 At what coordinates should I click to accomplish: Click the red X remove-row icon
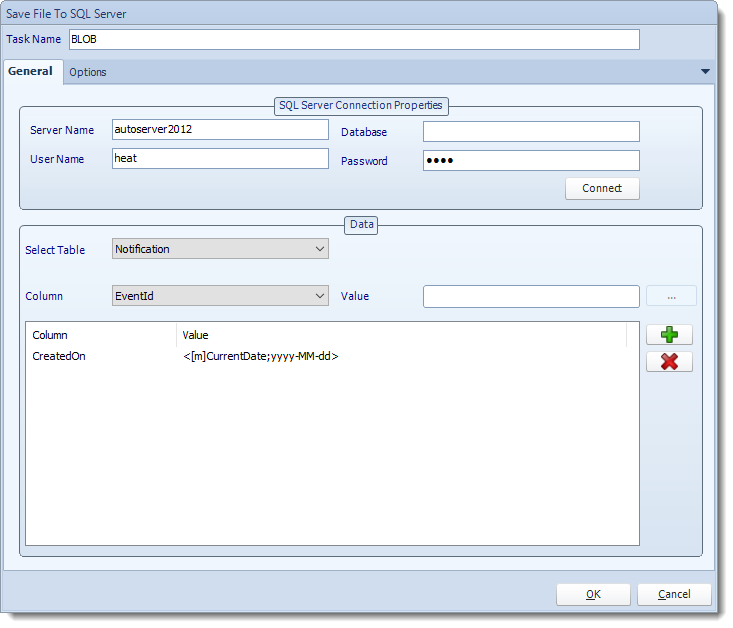point(669,361)
